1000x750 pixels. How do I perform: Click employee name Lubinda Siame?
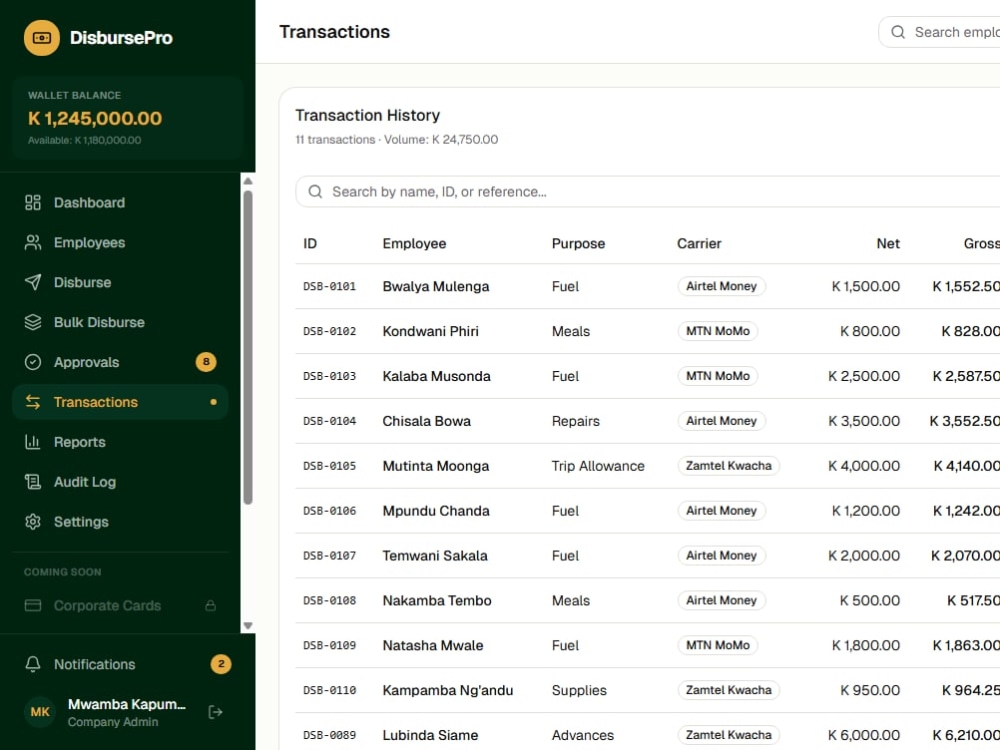pos(430,735)
